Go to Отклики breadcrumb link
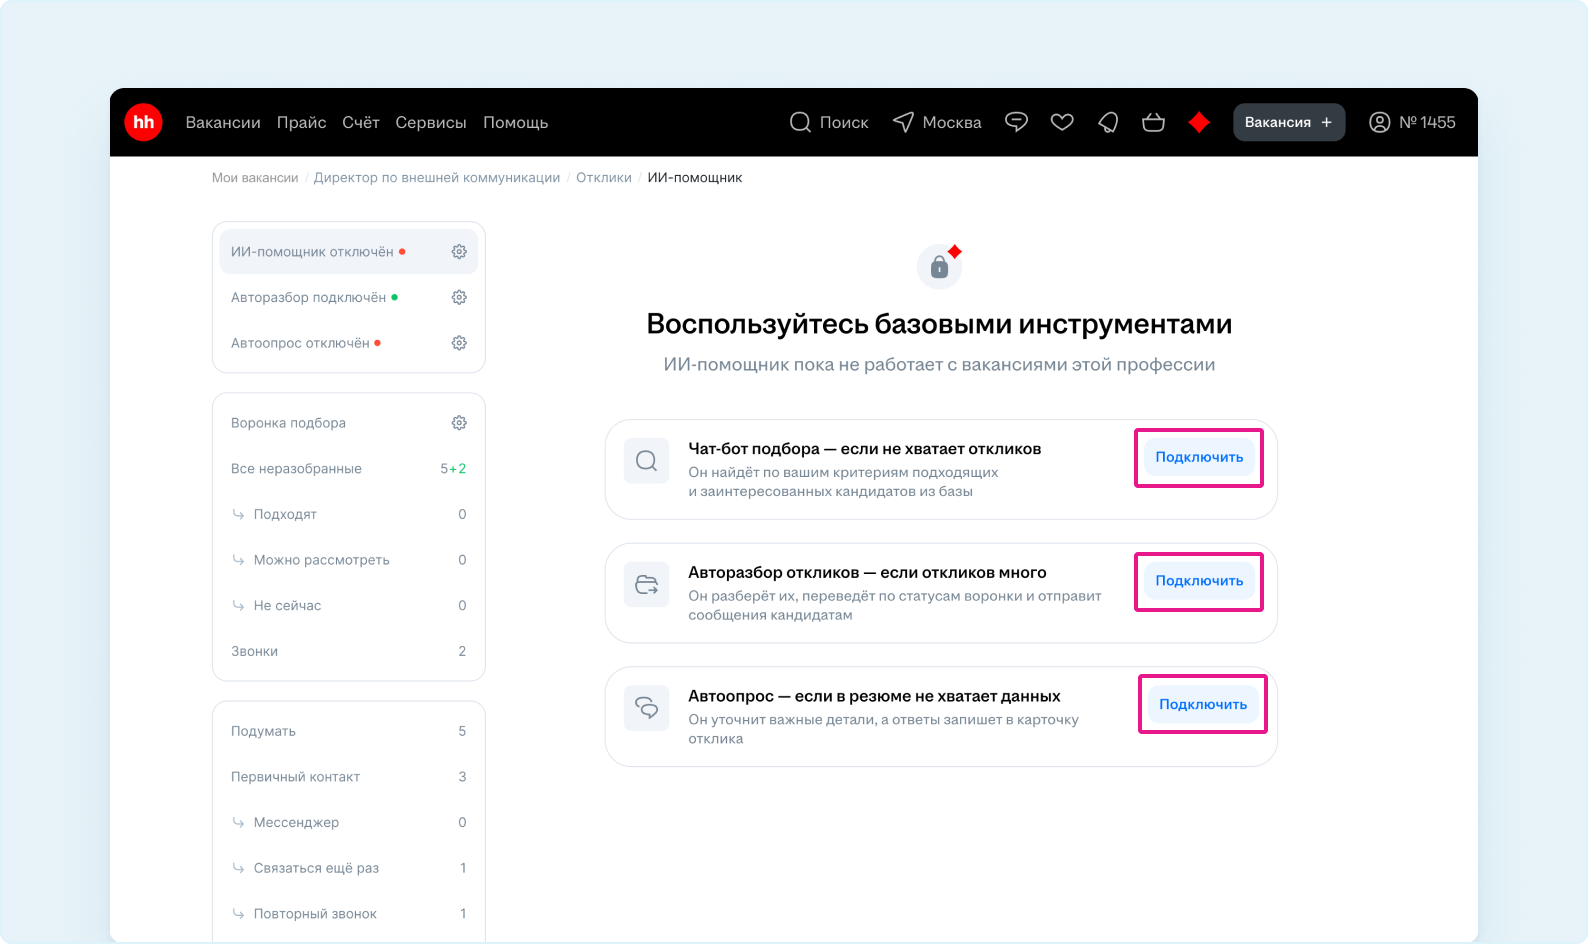 click(603, 177)
